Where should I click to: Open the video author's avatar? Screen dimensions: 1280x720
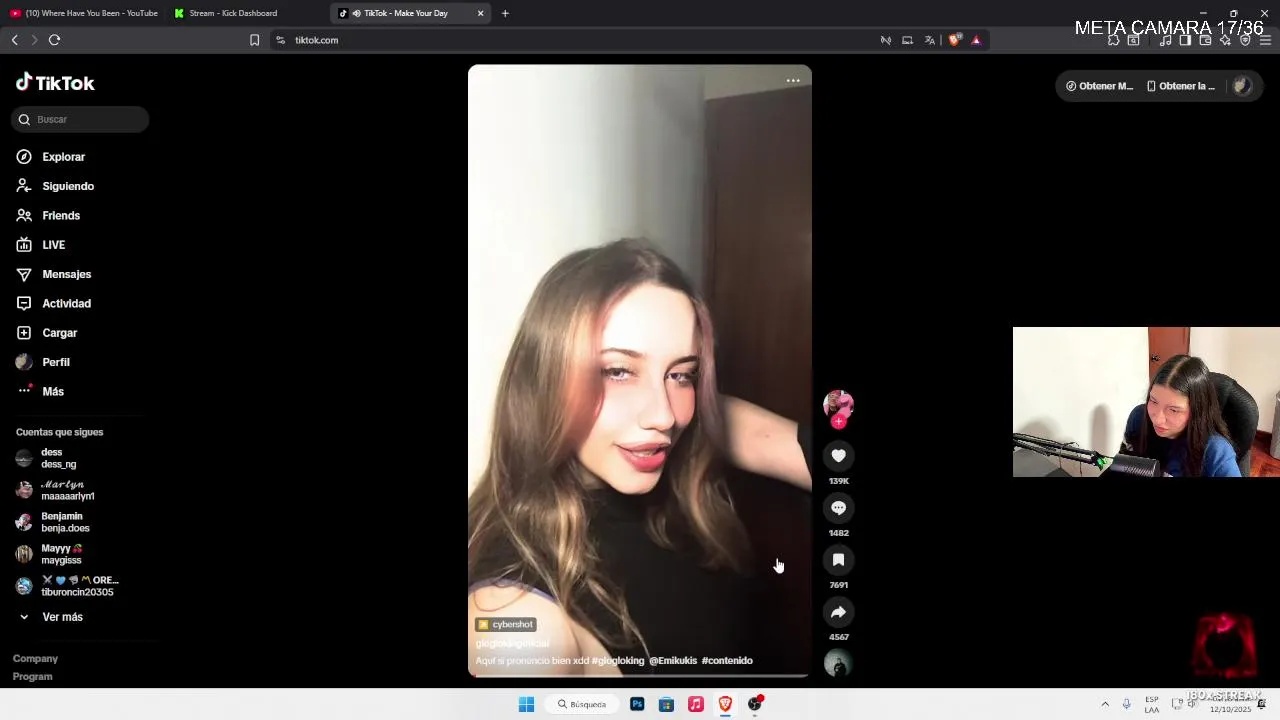(838, 404)
